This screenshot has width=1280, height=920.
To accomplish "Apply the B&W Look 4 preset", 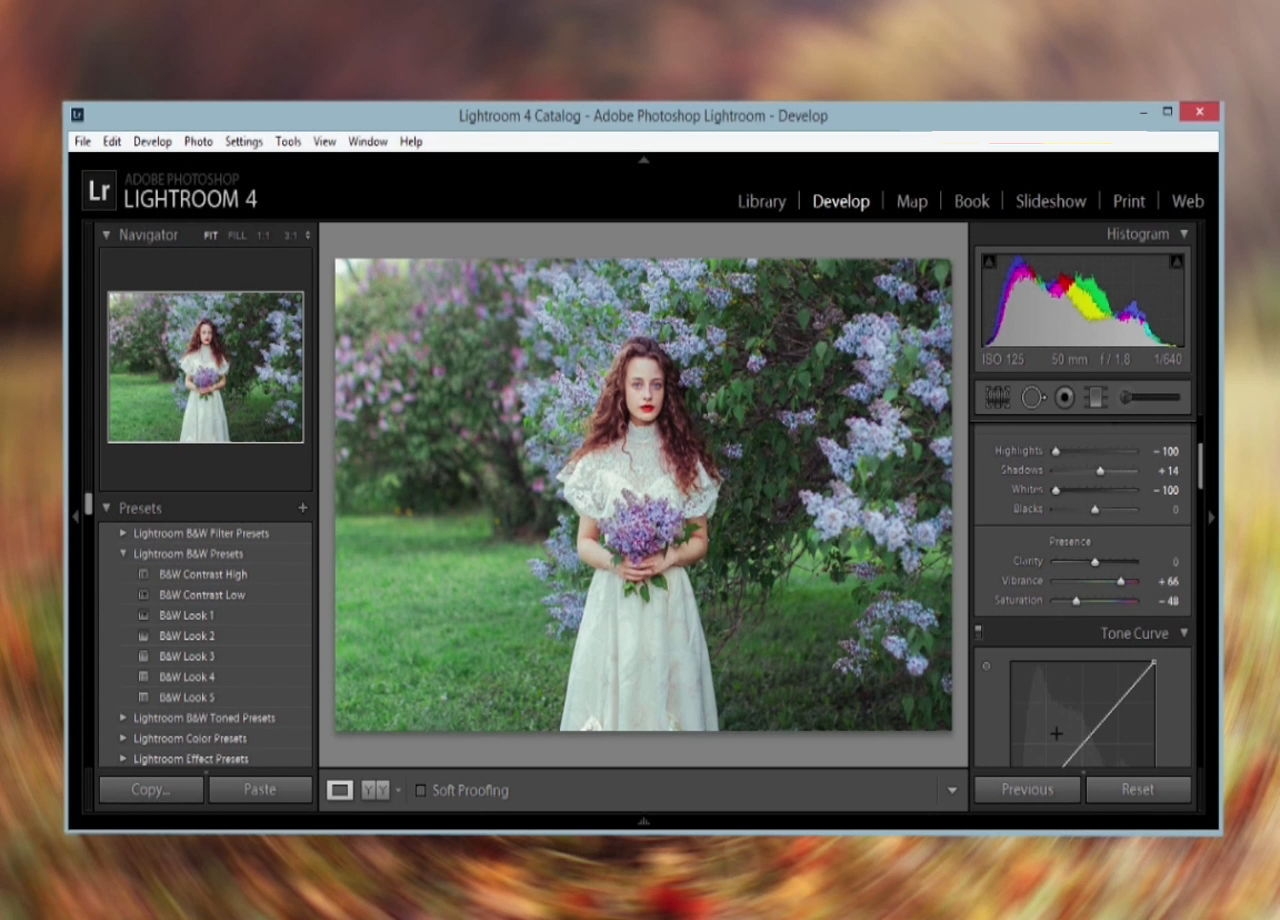I will [x=186, y=677].
